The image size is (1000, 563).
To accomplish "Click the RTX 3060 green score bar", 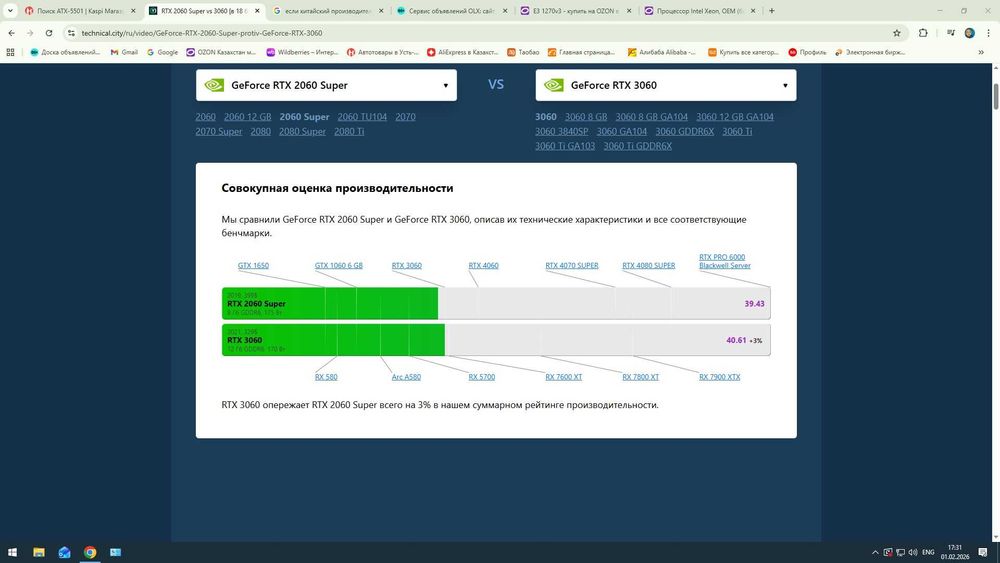I will (x=333, y=340).
